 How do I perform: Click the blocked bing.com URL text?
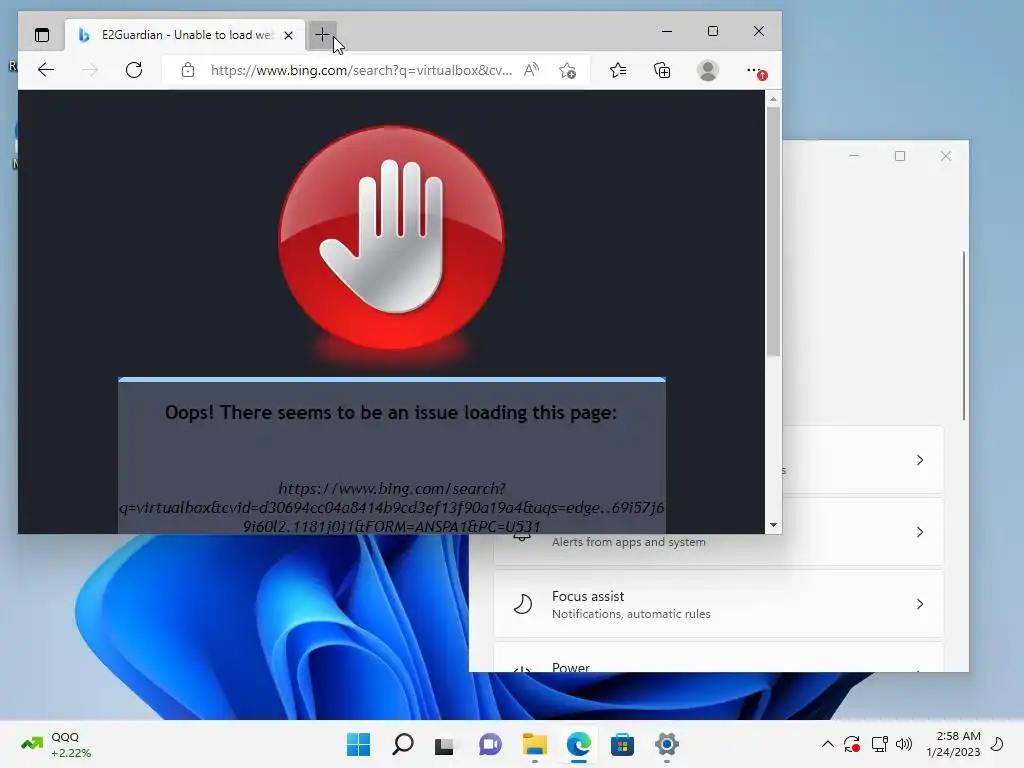click(x=391, y=507)
